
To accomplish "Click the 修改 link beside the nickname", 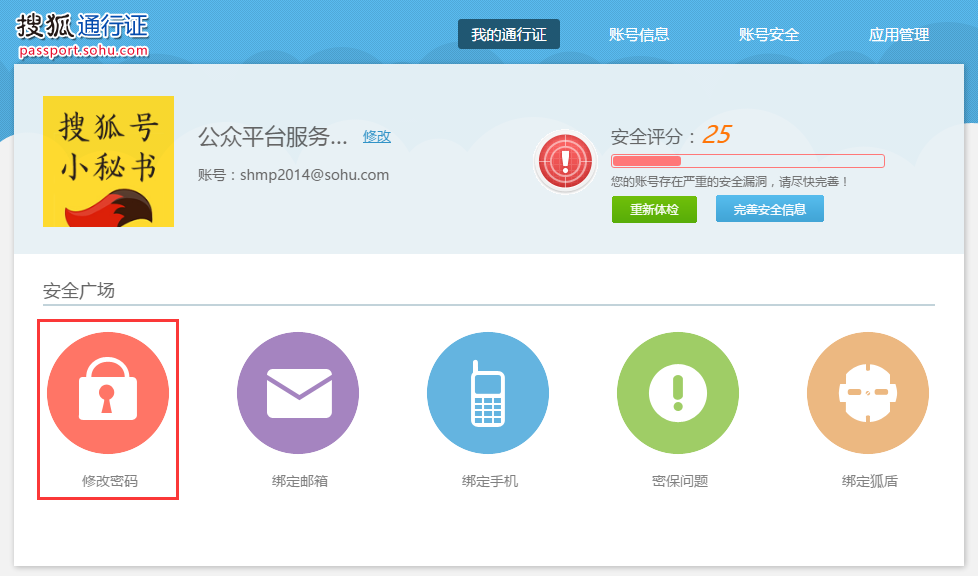I will pyautogui.click(x=377, y=137).
